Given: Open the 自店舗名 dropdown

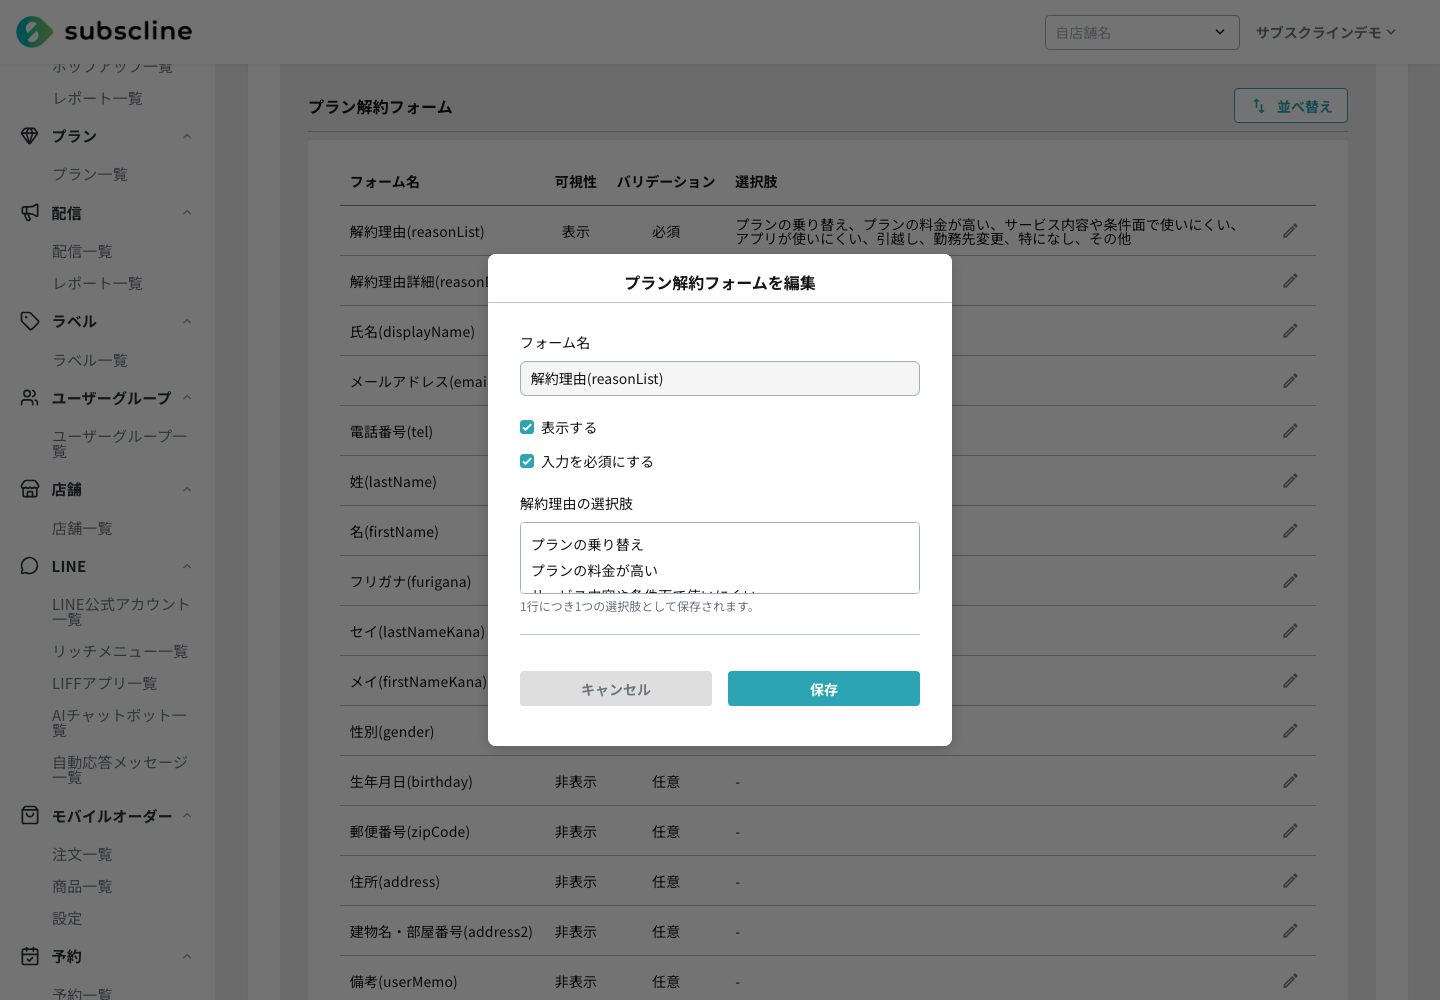Looking at the screenshot, I should coord(1142,32).
